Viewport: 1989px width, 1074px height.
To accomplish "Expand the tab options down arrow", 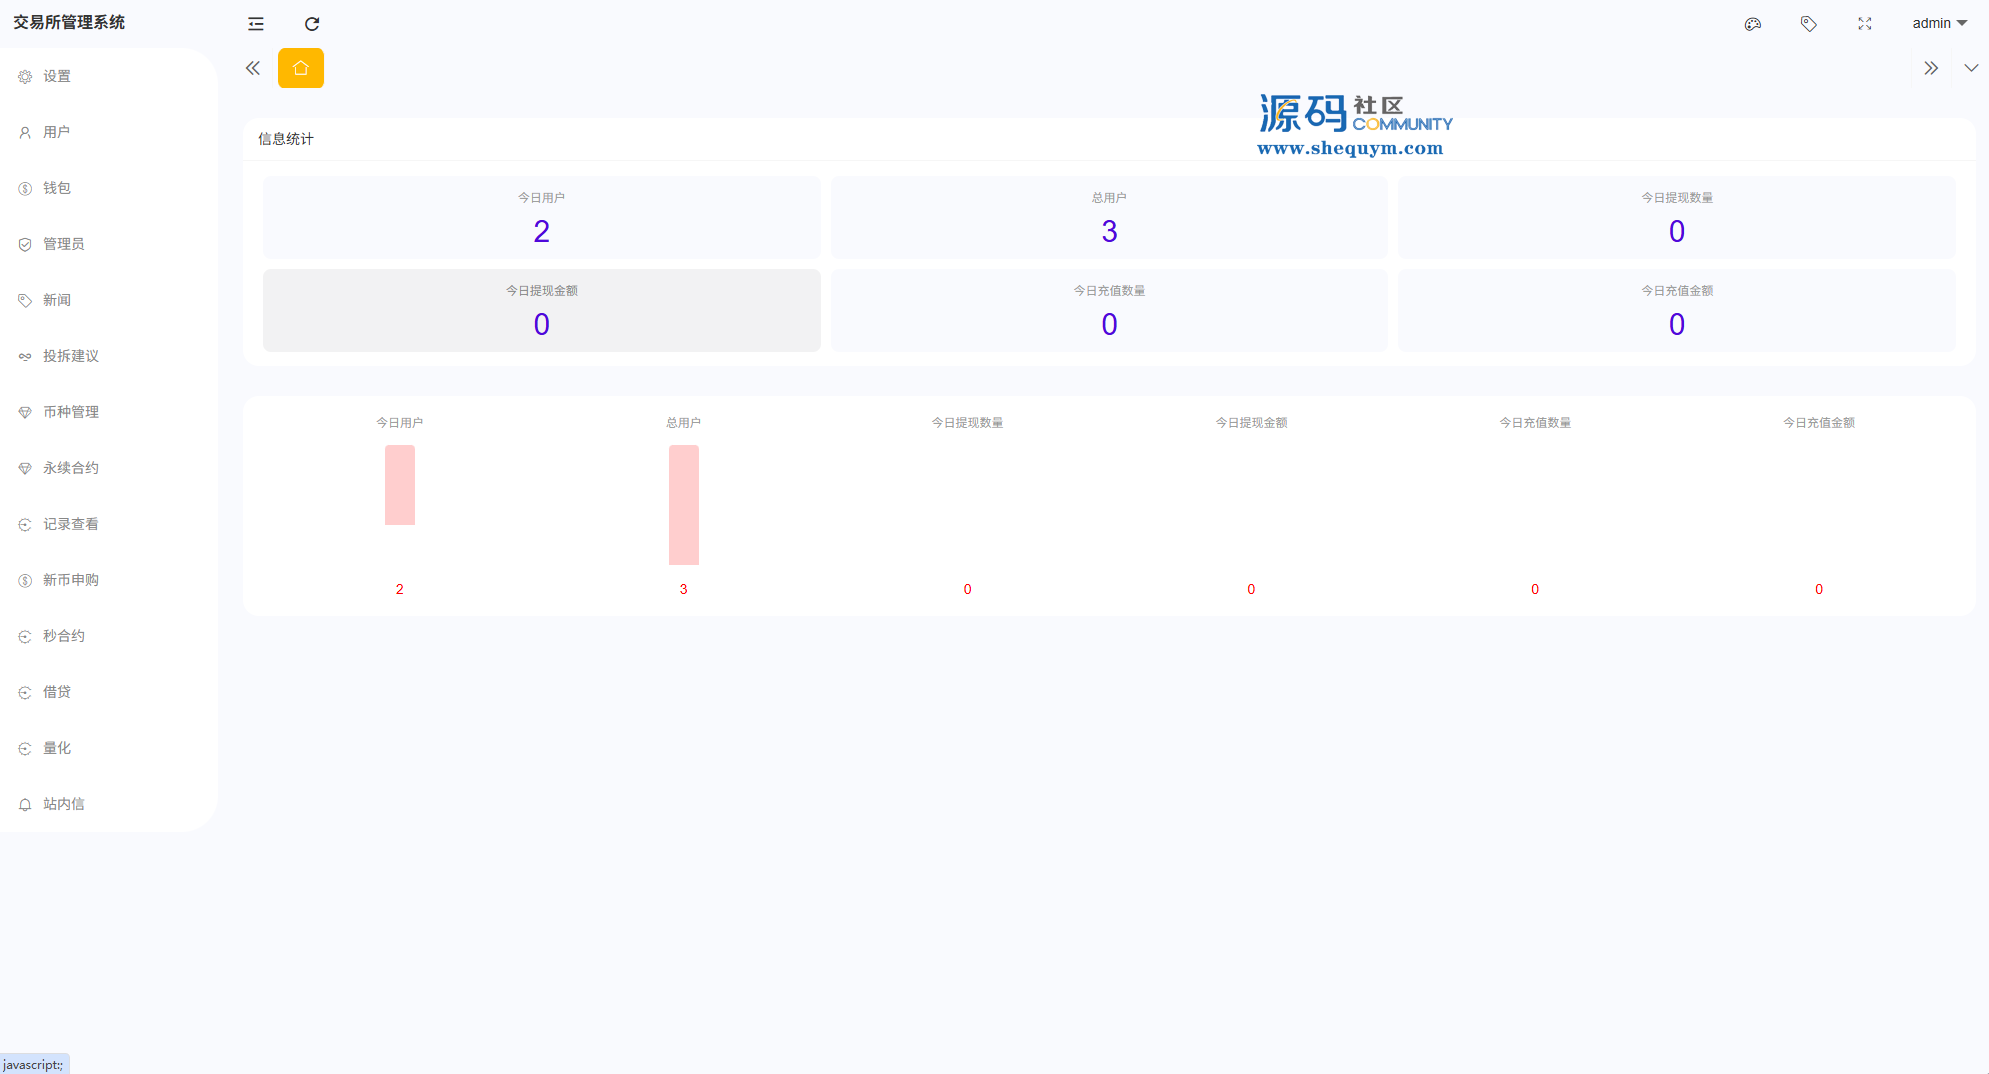I will [1970, 68].
